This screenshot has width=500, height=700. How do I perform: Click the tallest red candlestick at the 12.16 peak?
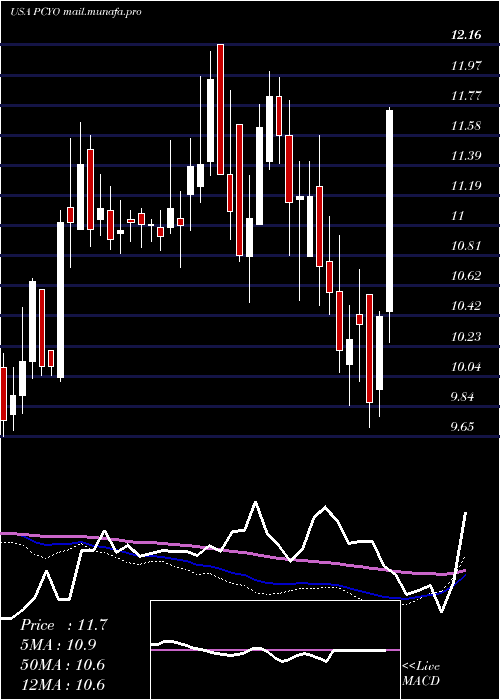coord(220,109)
